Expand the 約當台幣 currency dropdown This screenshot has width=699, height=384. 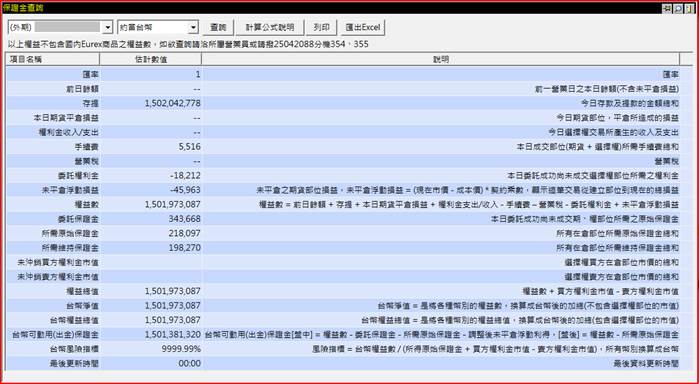pyautogui.click(x=193, y=28)
